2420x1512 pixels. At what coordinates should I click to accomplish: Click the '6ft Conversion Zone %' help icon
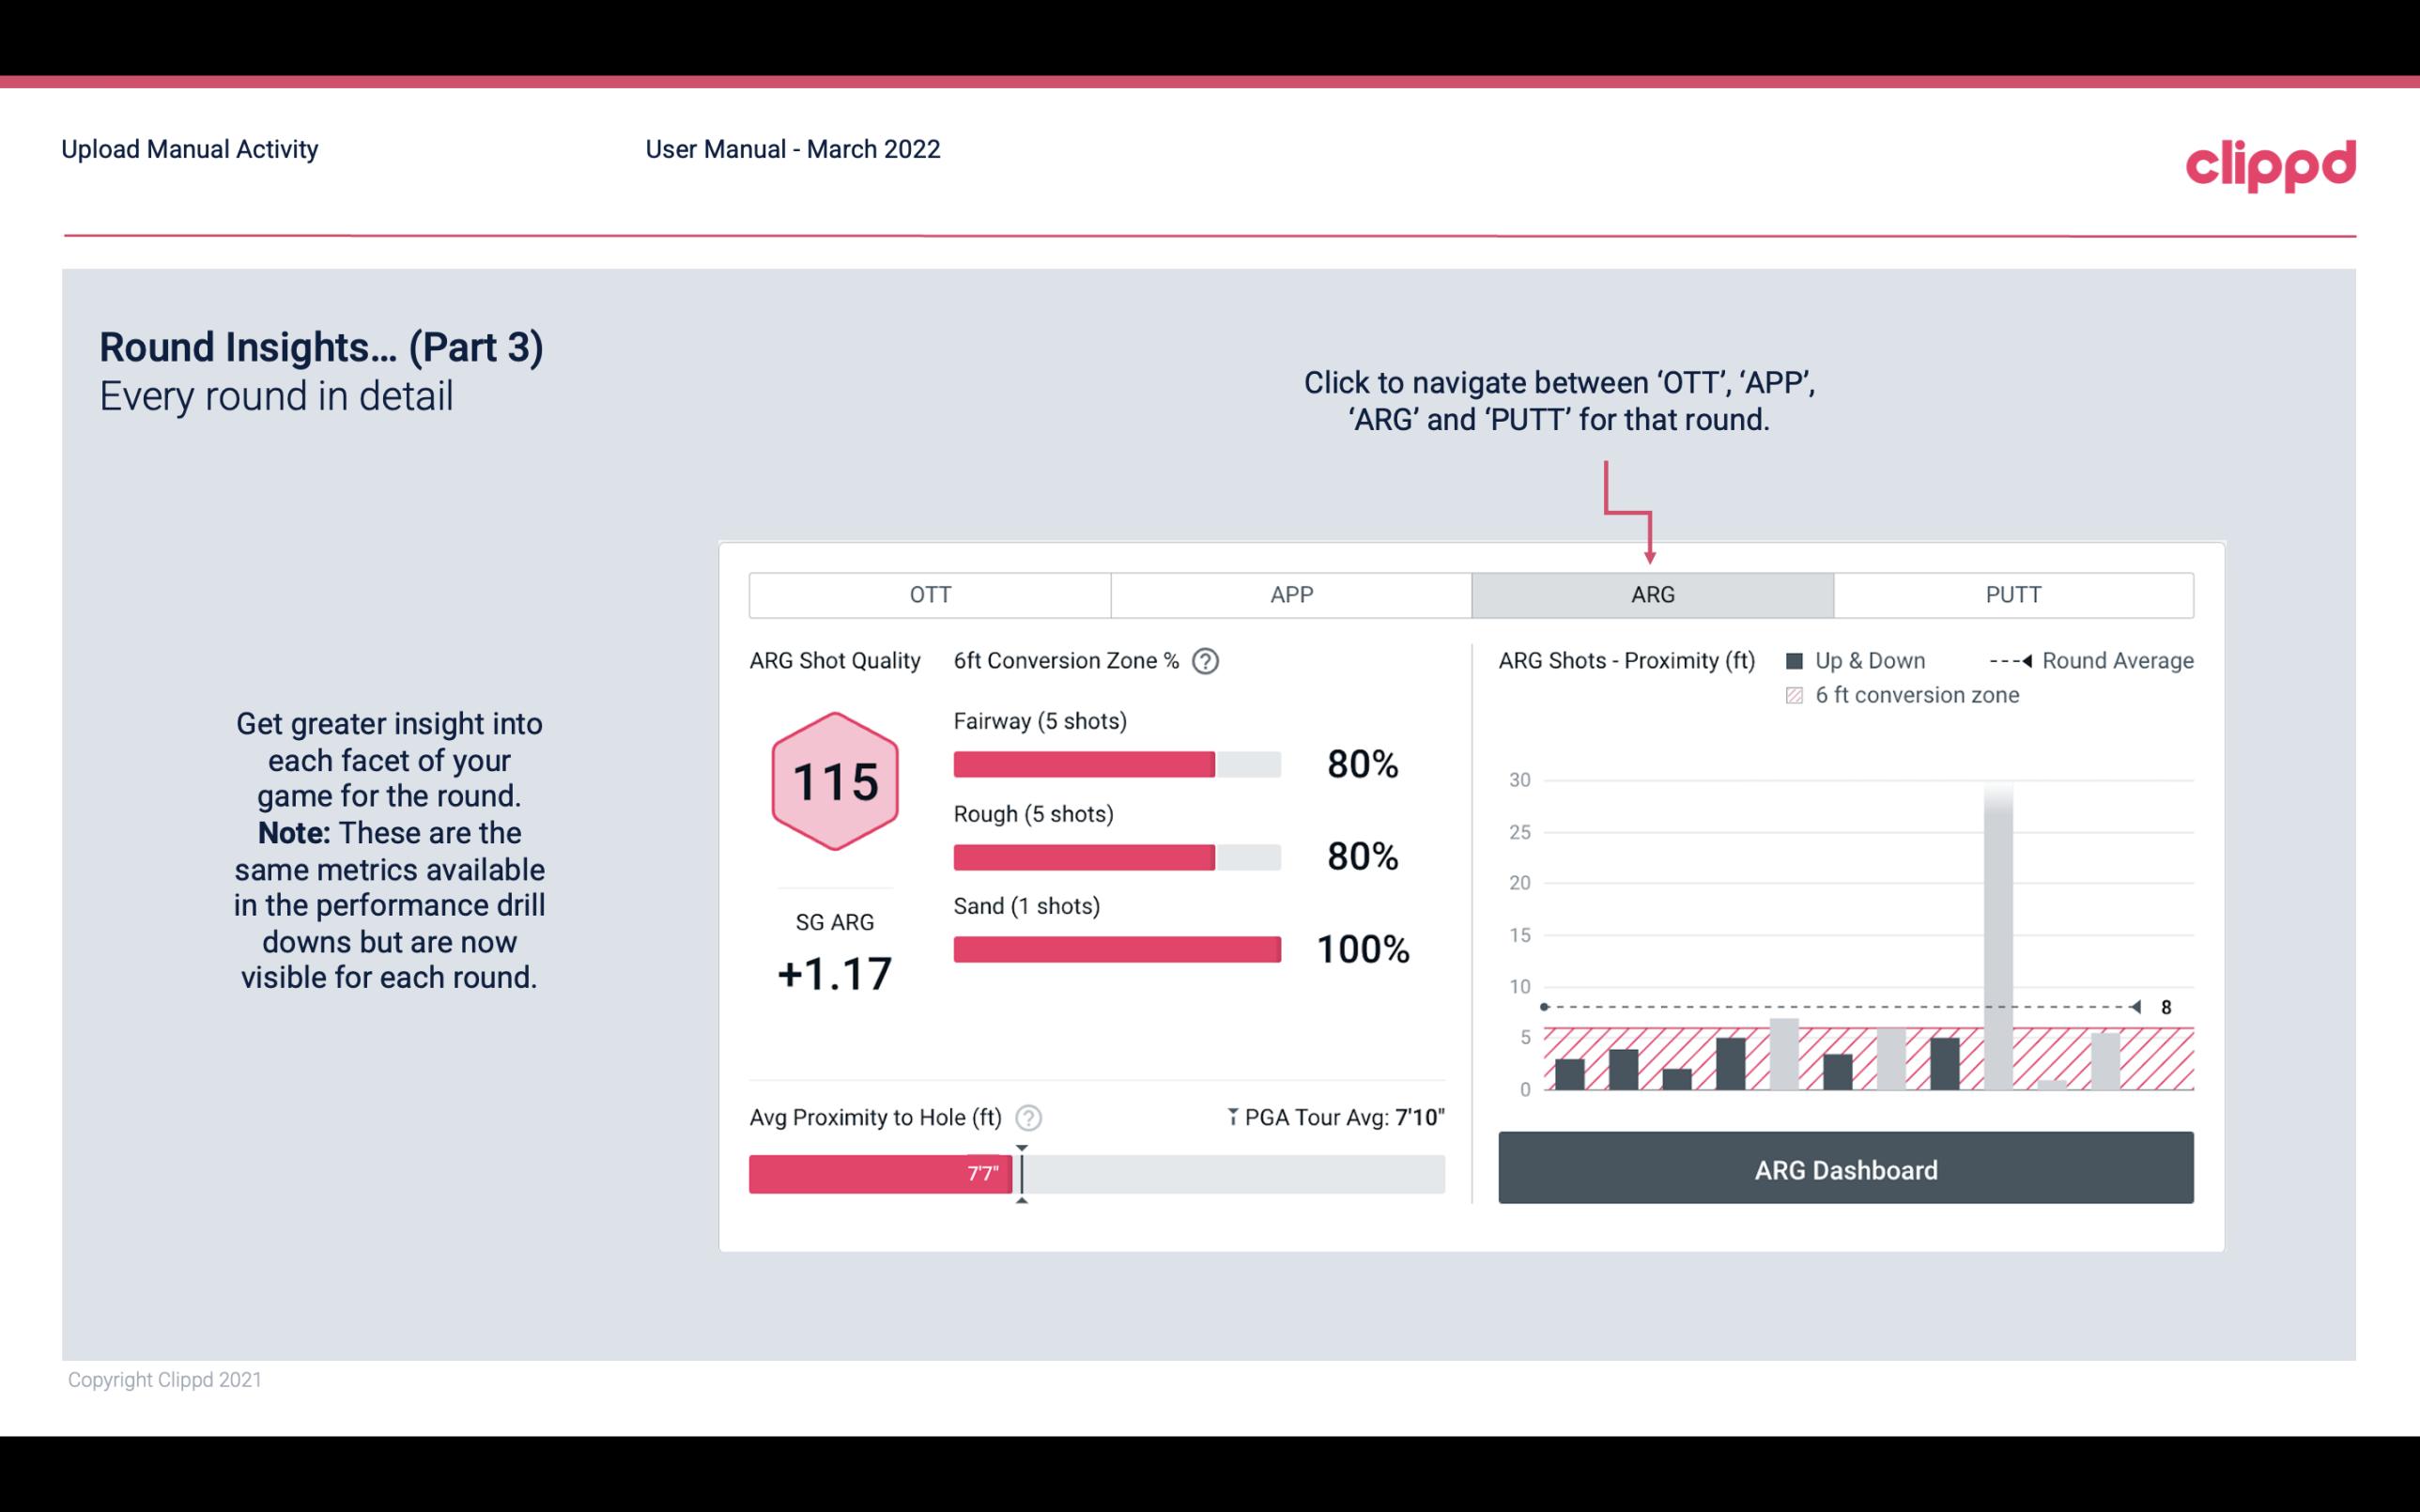pyautogui.click(x=1215, y=662)
